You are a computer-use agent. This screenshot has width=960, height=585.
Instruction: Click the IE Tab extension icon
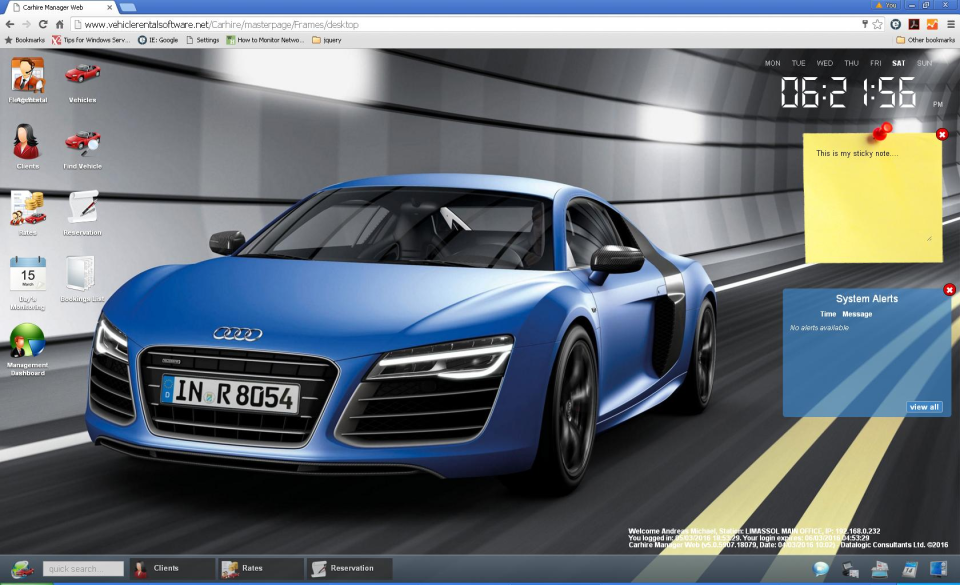click(x=896, y=24)
